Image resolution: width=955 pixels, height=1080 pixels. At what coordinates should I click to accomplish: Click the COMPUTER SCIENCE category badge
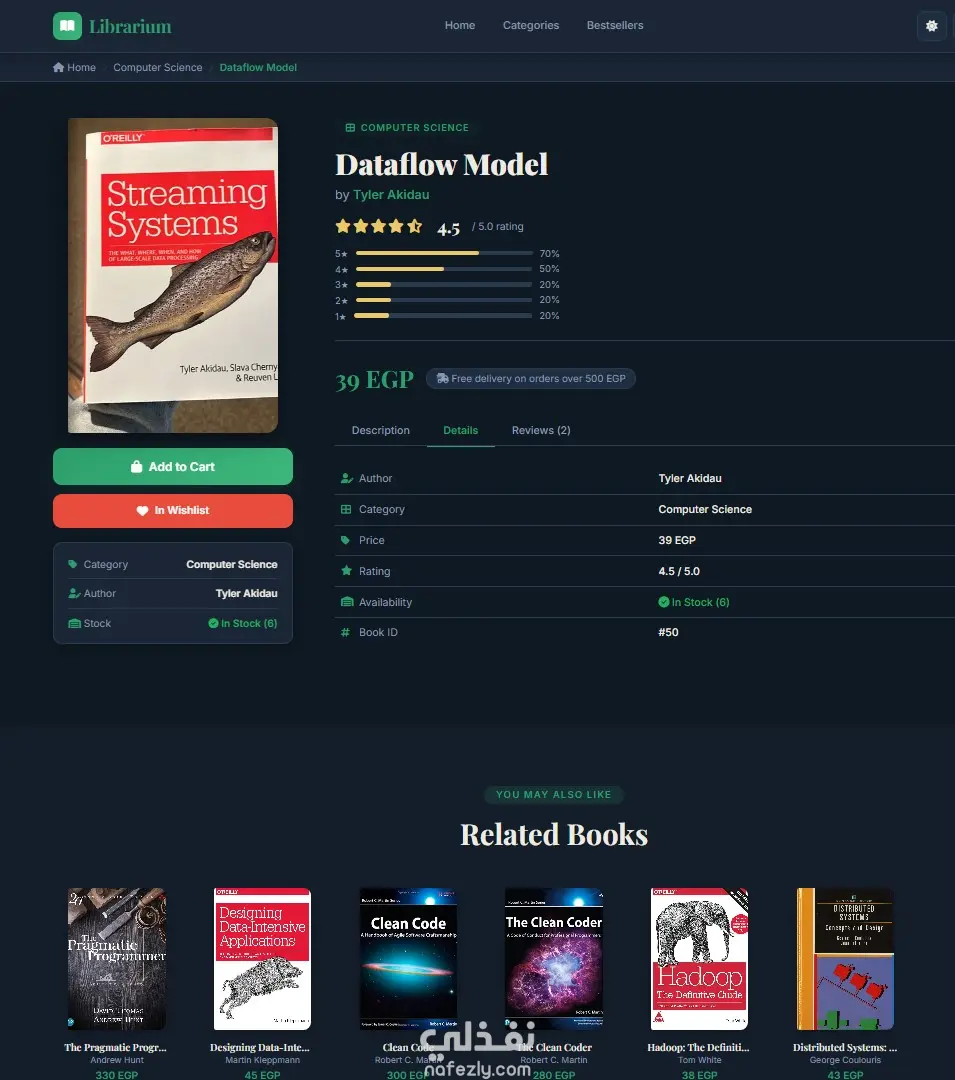(x=407, y=128)
